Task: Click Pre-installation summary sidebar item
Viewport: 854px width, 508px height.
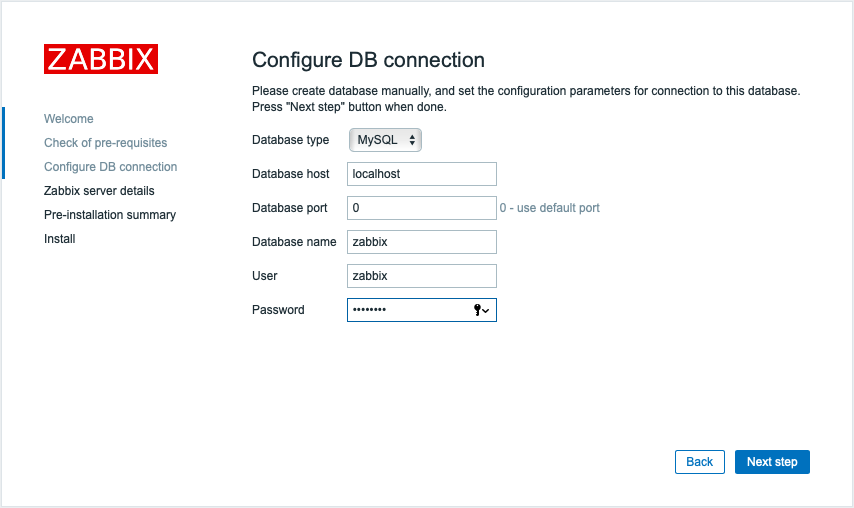Action: click(110, 215)
